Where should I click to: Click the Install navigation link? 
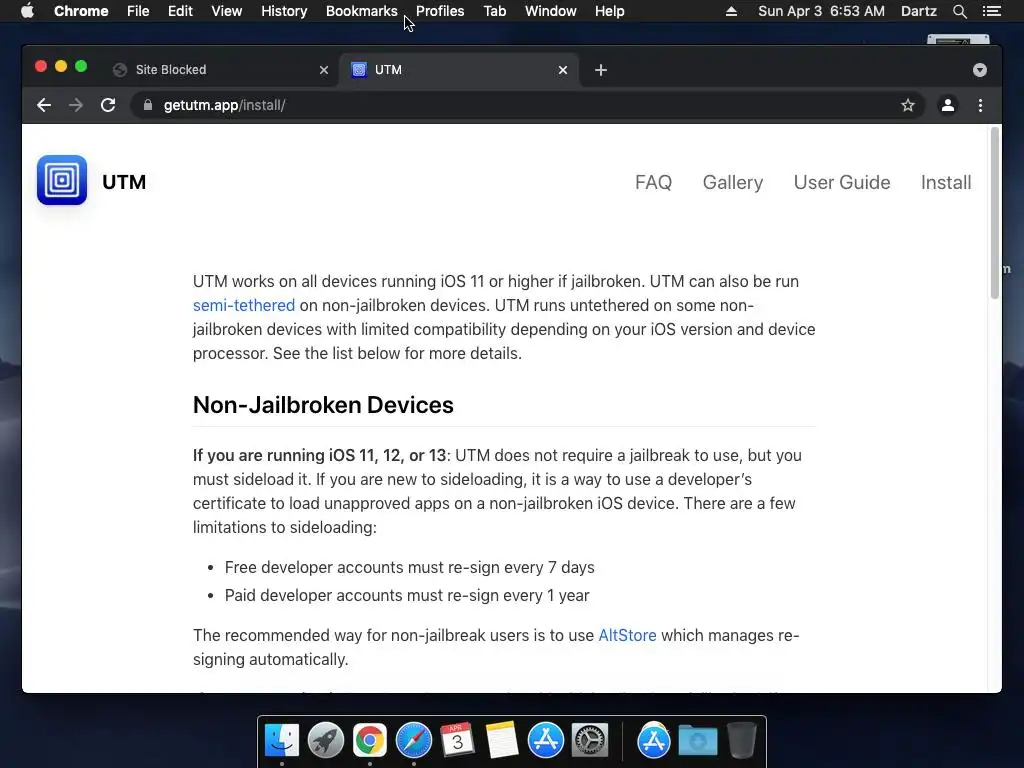(946, 182)
